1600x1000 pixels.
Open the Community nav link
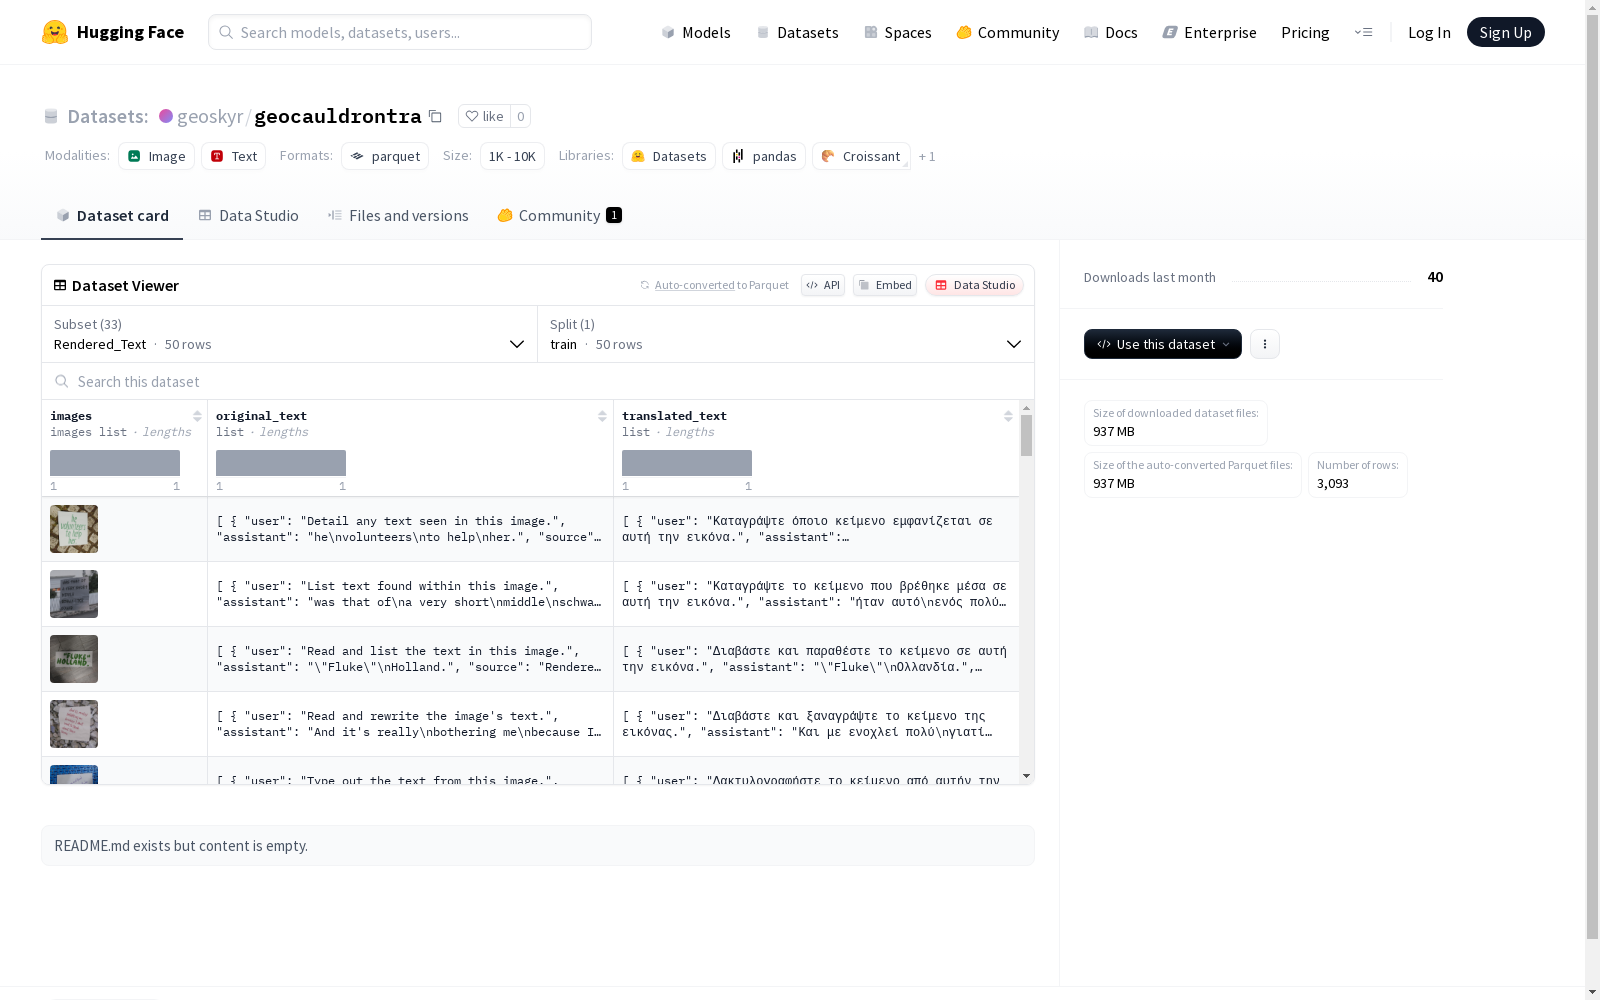point(1007,32)
